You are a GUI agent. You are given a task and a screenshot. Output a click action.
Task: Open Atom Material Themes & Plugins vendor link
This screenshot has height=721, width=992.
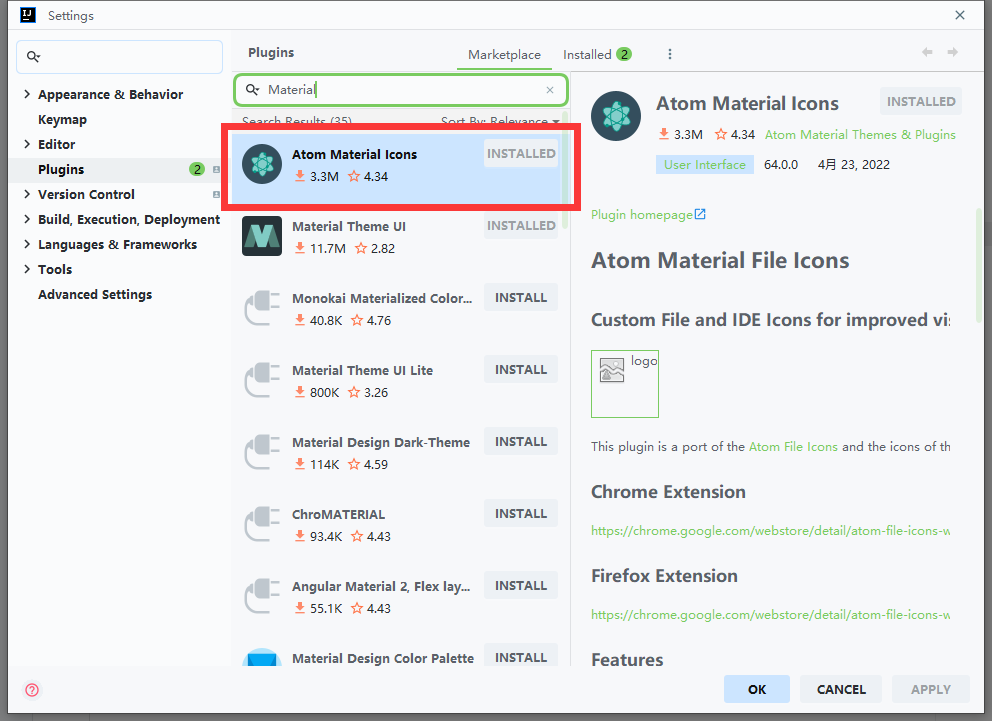pyautogui.click(x=860, y=135)
